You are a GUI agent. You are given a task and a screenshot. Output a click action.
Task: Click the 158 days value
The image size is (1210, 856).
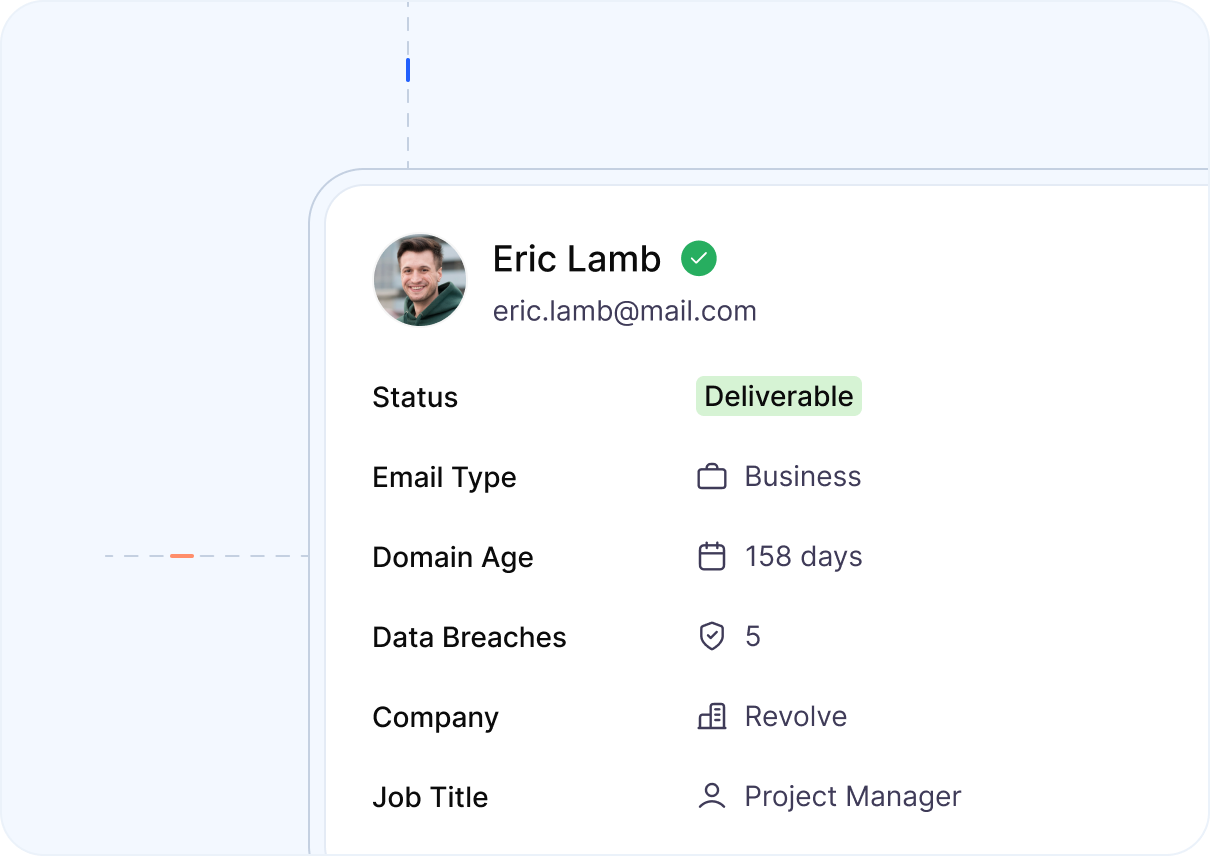pyautogui.click(x=804, y=556)
